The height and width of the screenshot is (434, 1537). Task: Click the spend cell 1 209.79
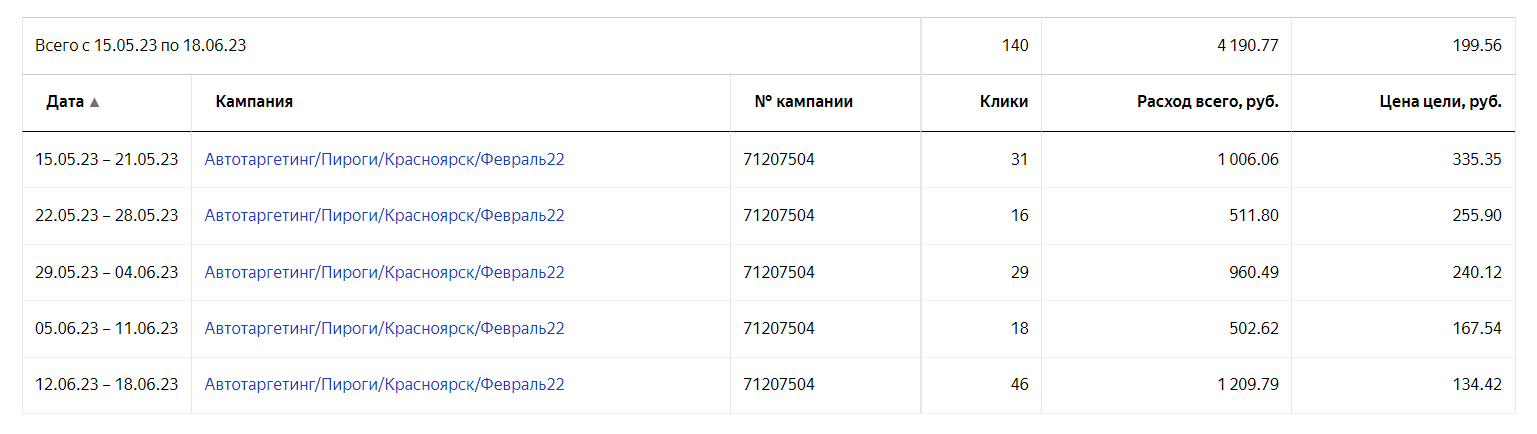(1247, 384)
